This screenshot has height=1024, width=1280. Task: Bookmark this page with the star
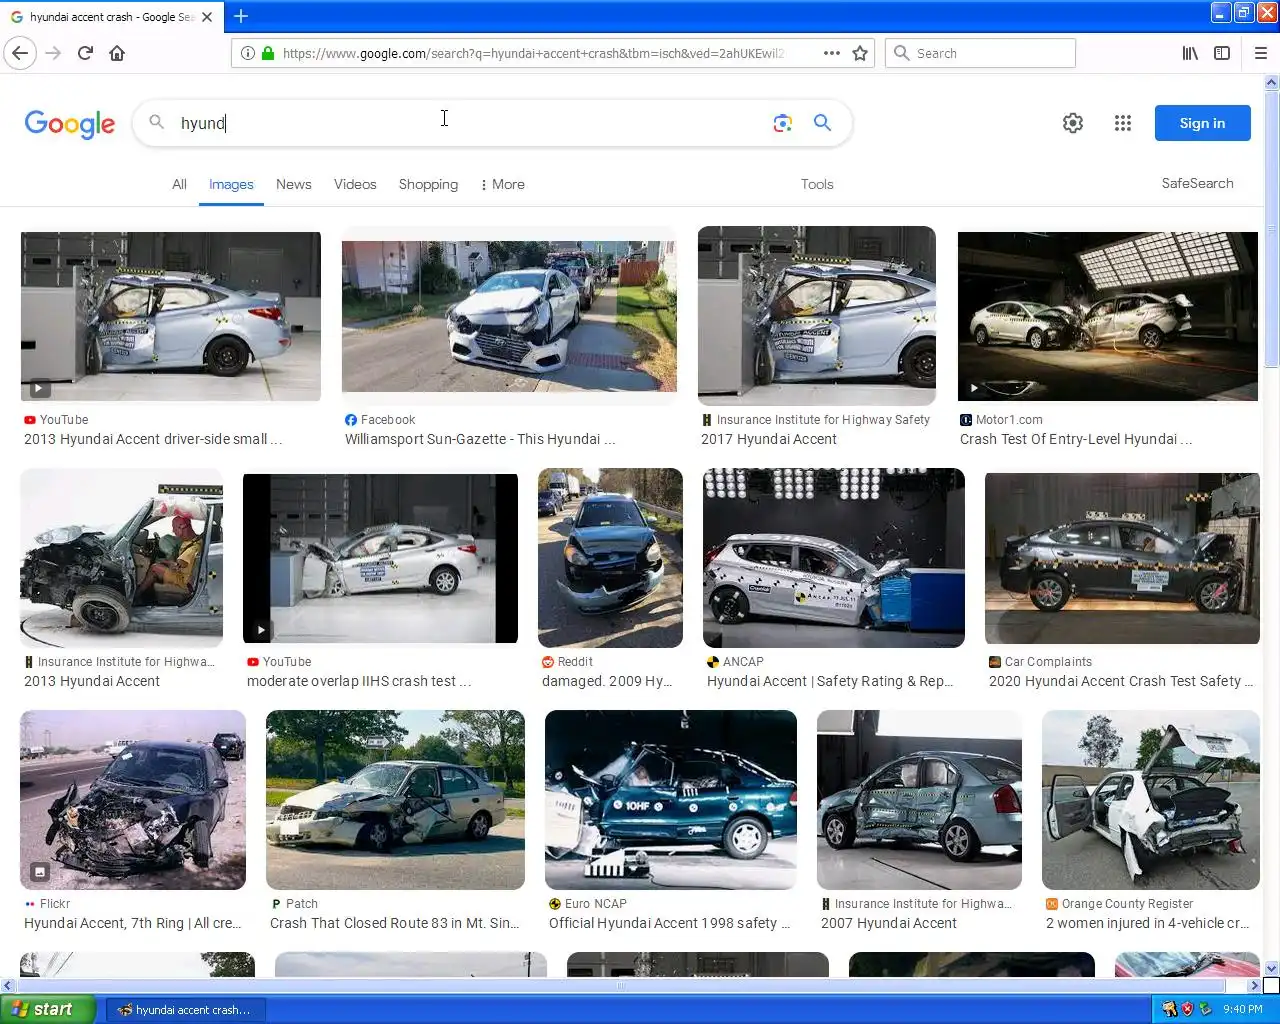(860, 53)
